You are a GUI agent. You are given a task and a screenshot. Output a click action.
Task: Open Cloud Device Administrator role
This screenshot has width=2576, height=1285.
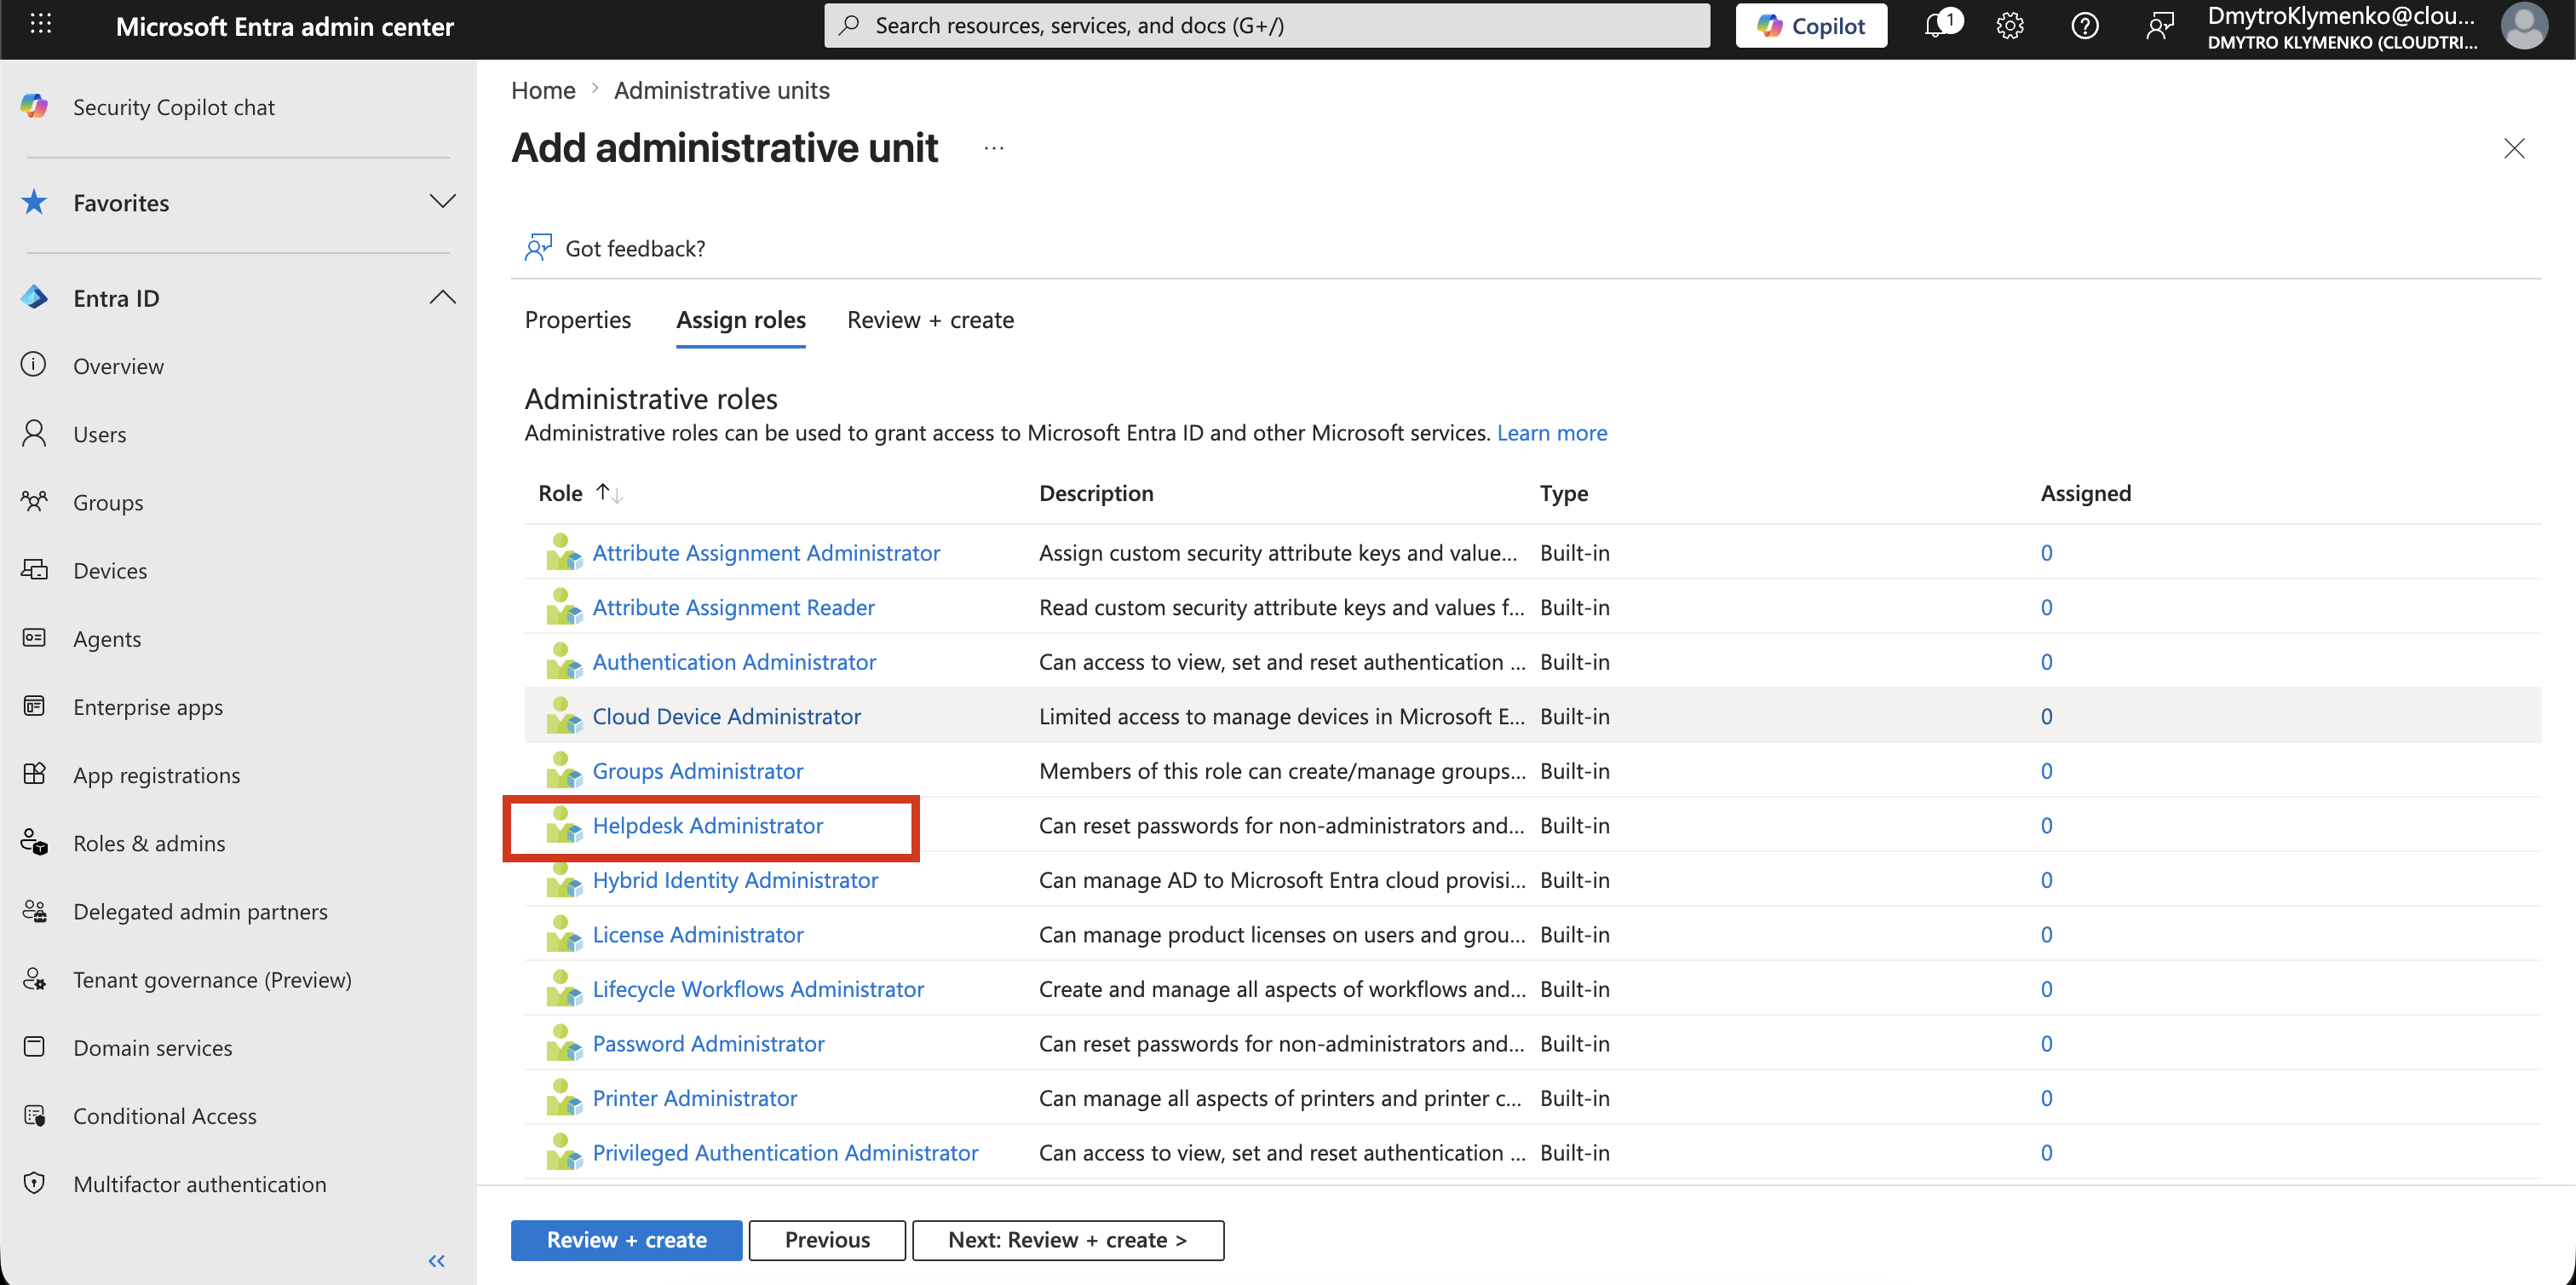[726, 716]
